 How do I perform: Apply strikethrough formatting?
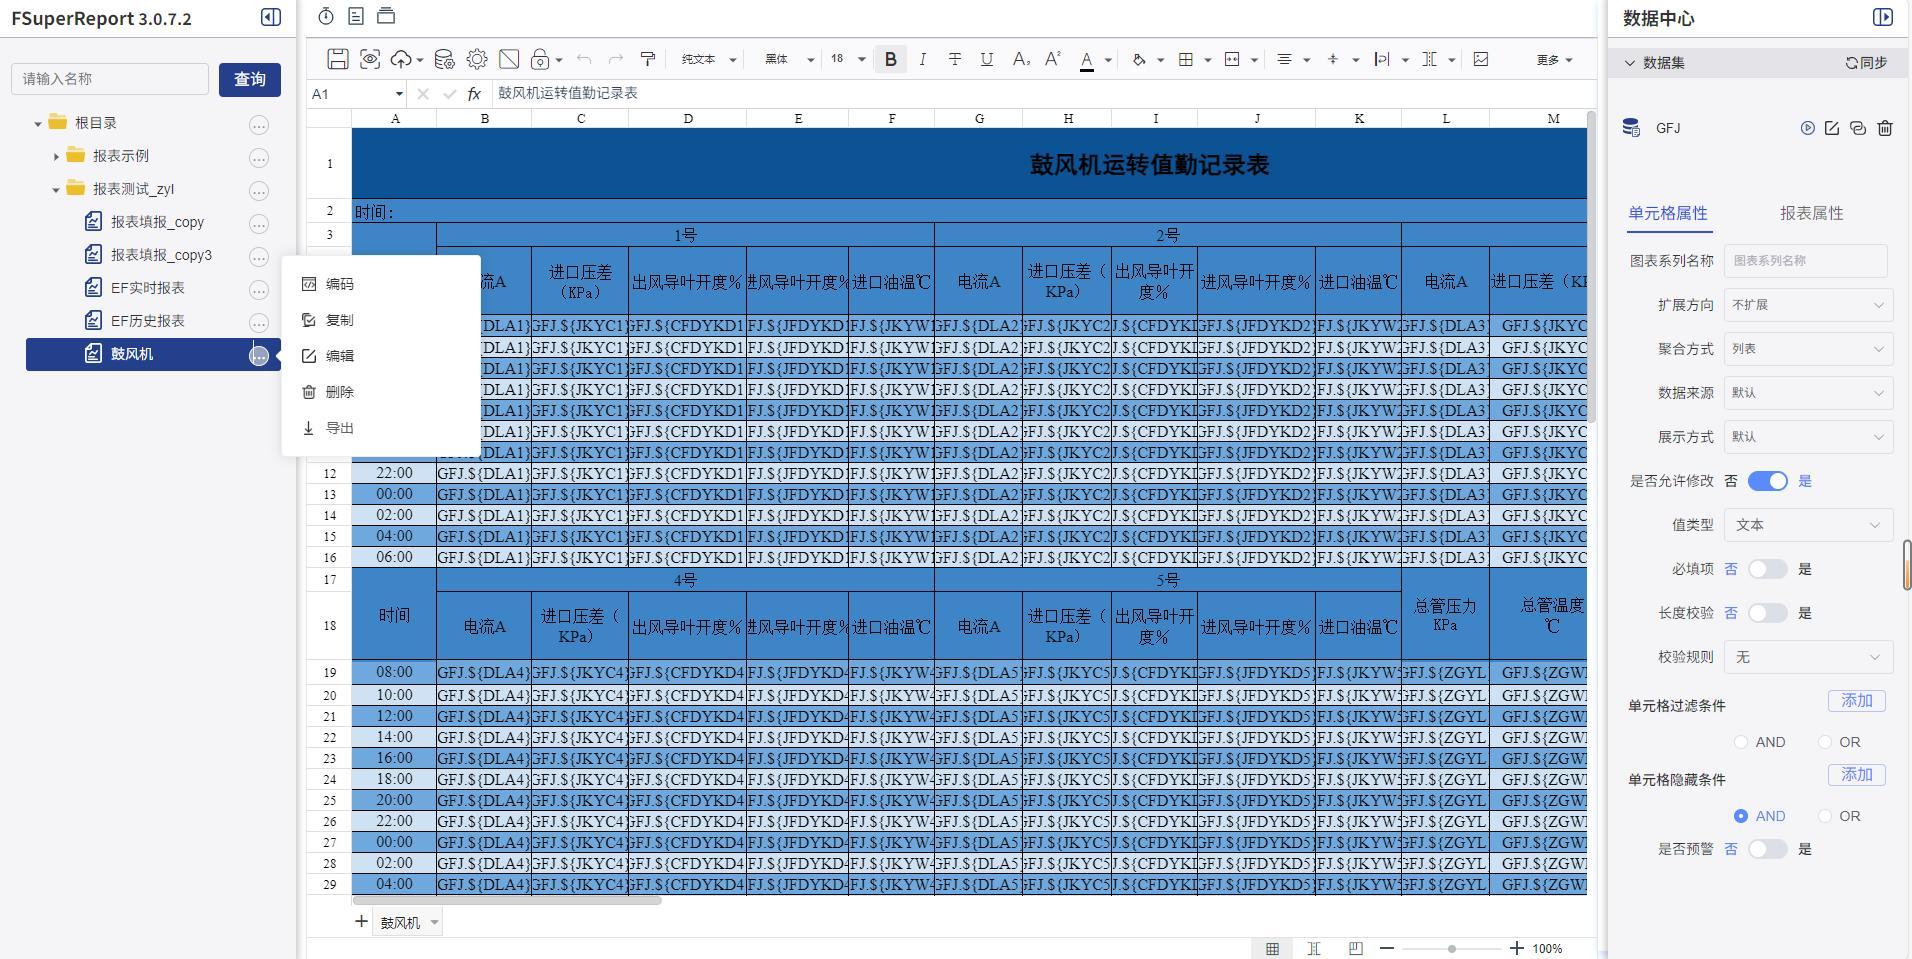(955, 60)
